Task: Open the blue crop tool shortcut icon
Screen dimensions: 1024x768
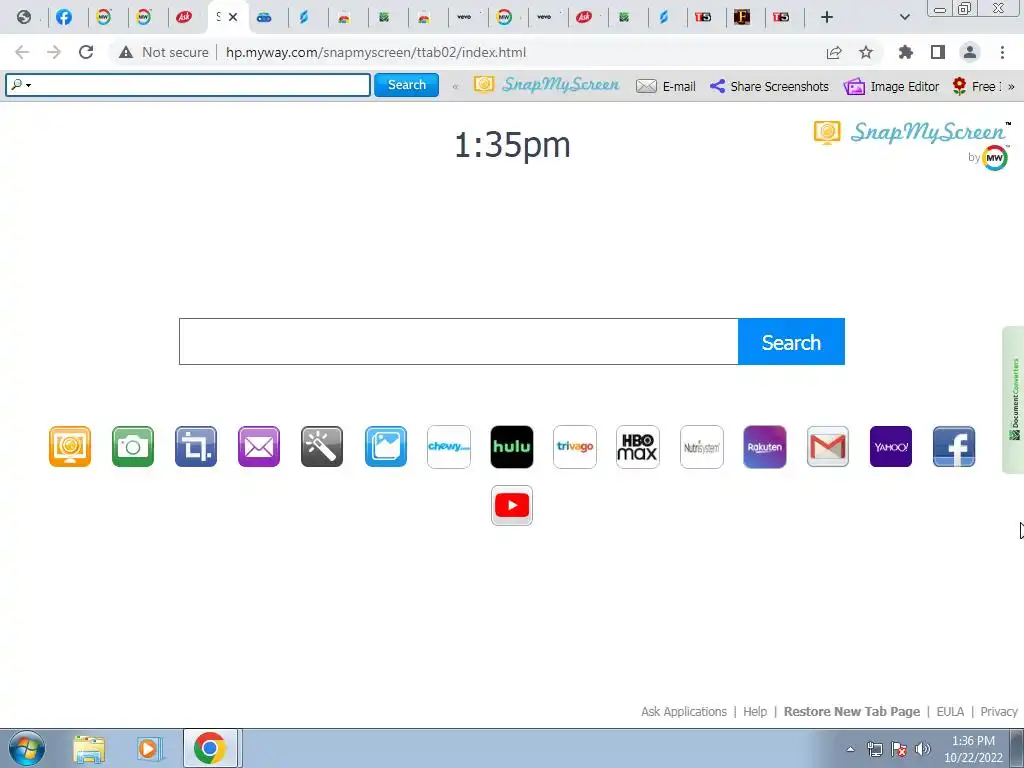Action: 196,447
